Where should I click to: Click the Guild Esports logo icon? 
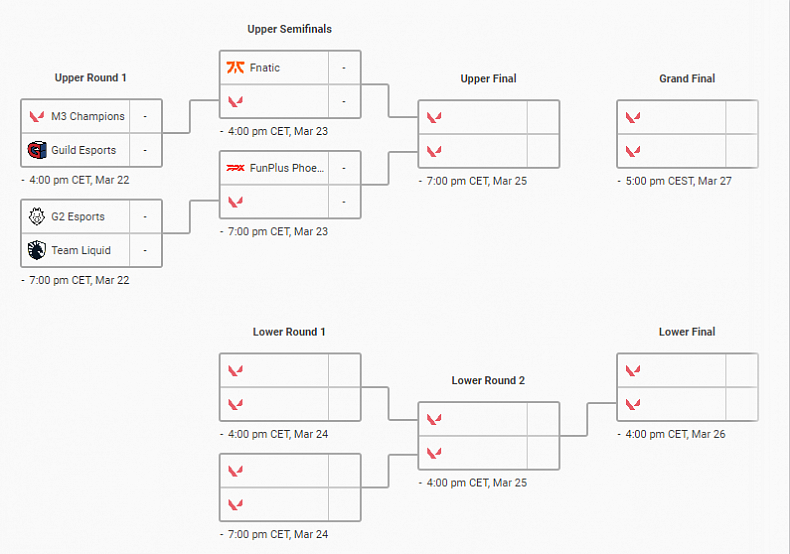(x=37, y=150)
